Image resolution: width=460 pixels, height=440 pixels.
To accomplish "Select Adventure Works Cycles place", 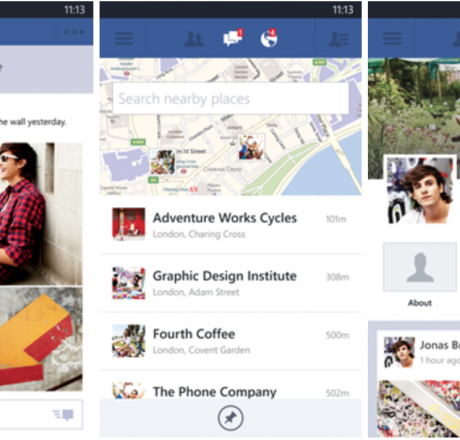I will (x=231, y=225).
